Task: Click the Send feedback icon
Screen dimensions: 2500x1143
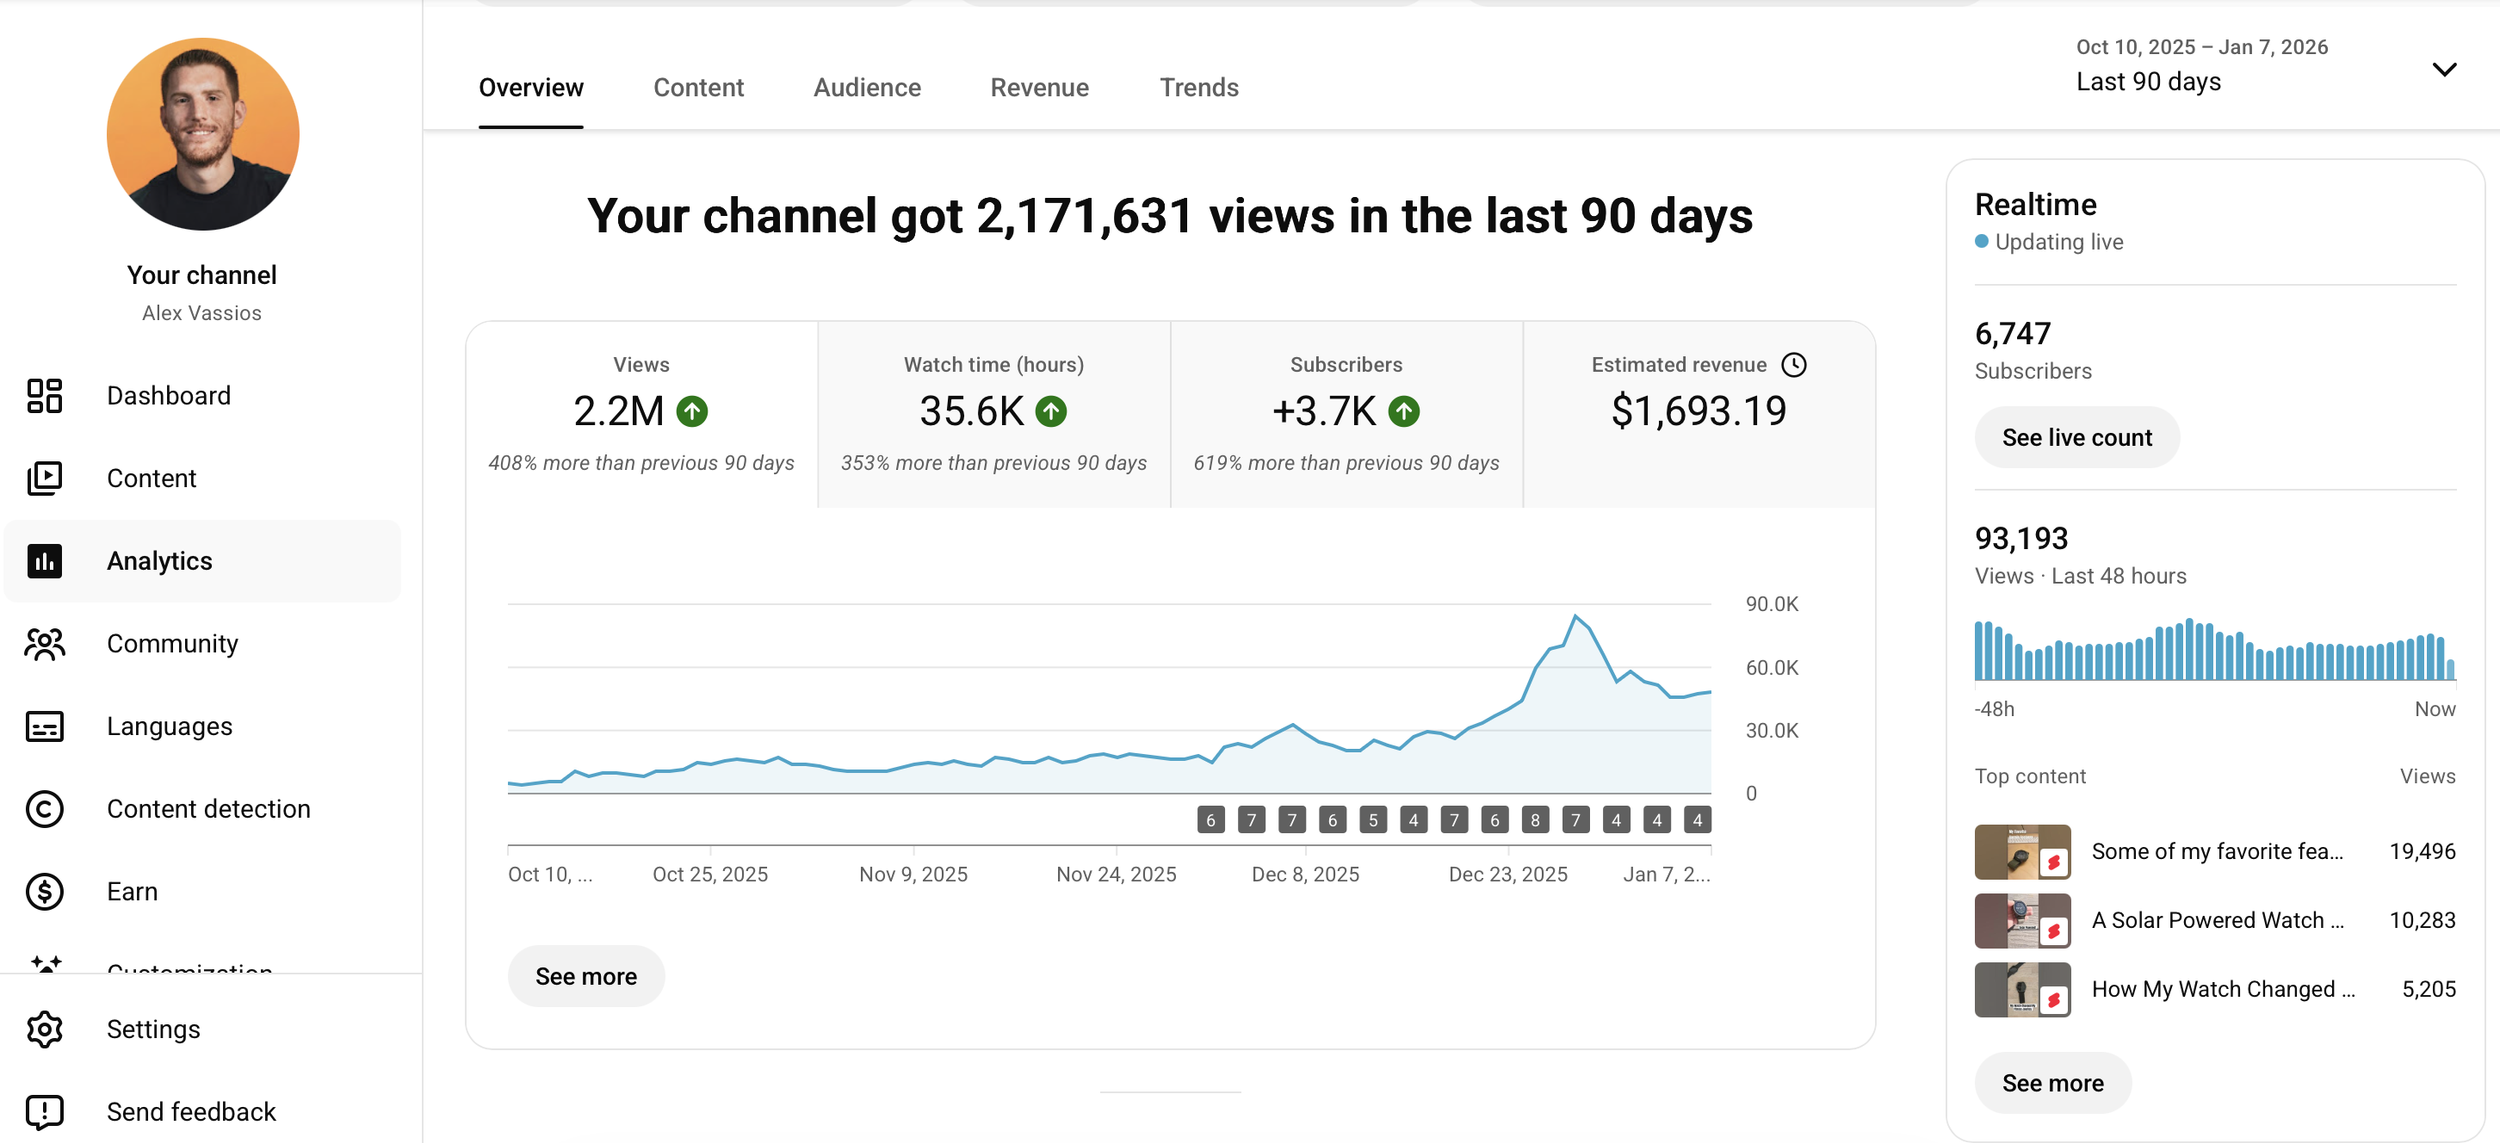Action: point(44,1111)
